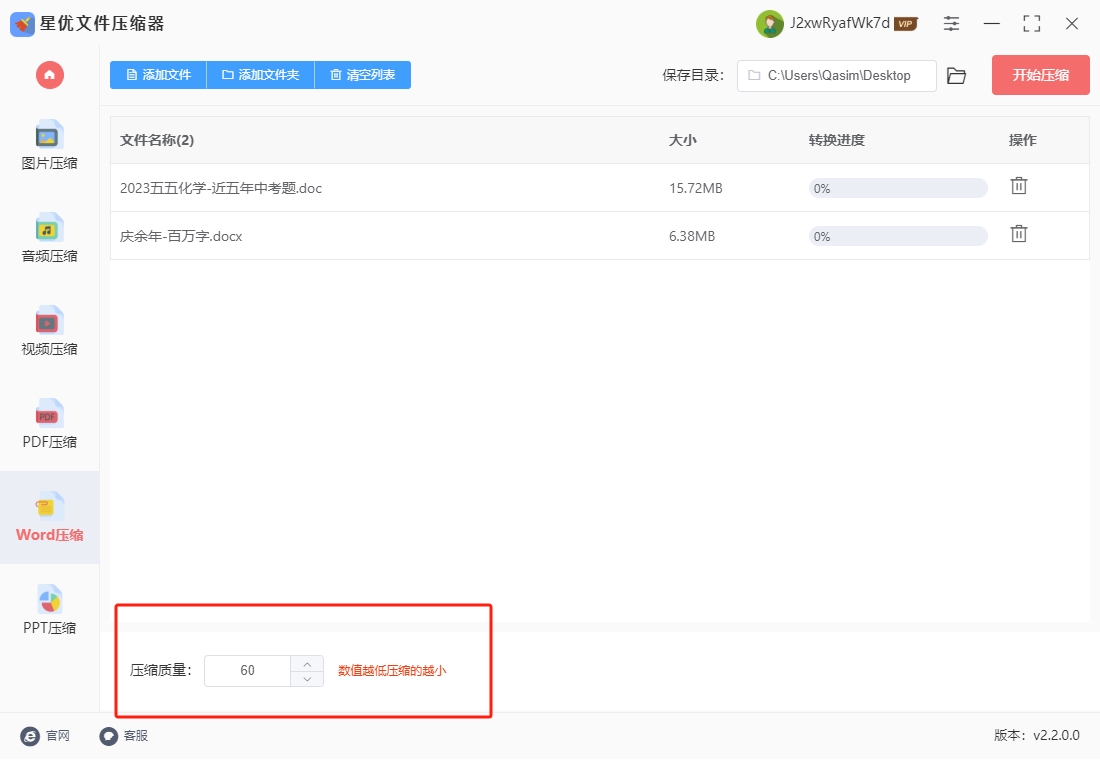This screenshot has width=1100, height=760.
Task: Open settings sliders icon in title bar
Action: 951,24
